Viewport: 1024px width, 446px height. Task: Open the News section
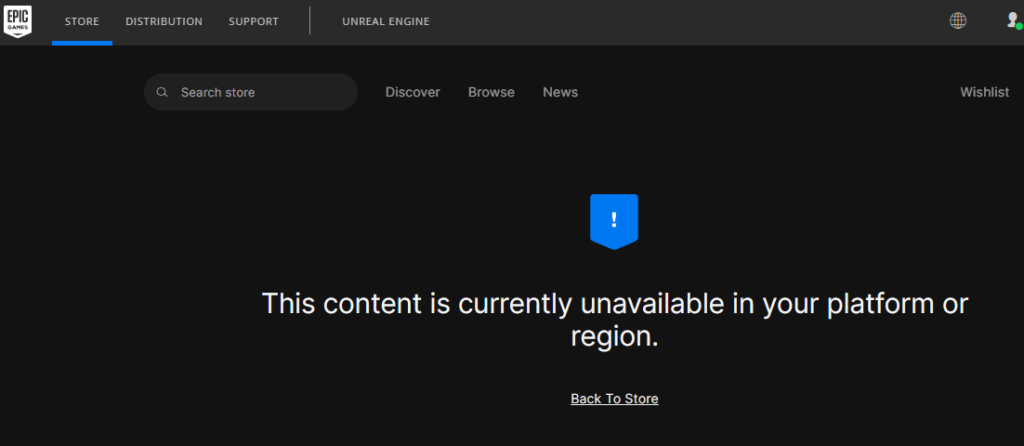(560, 92)
